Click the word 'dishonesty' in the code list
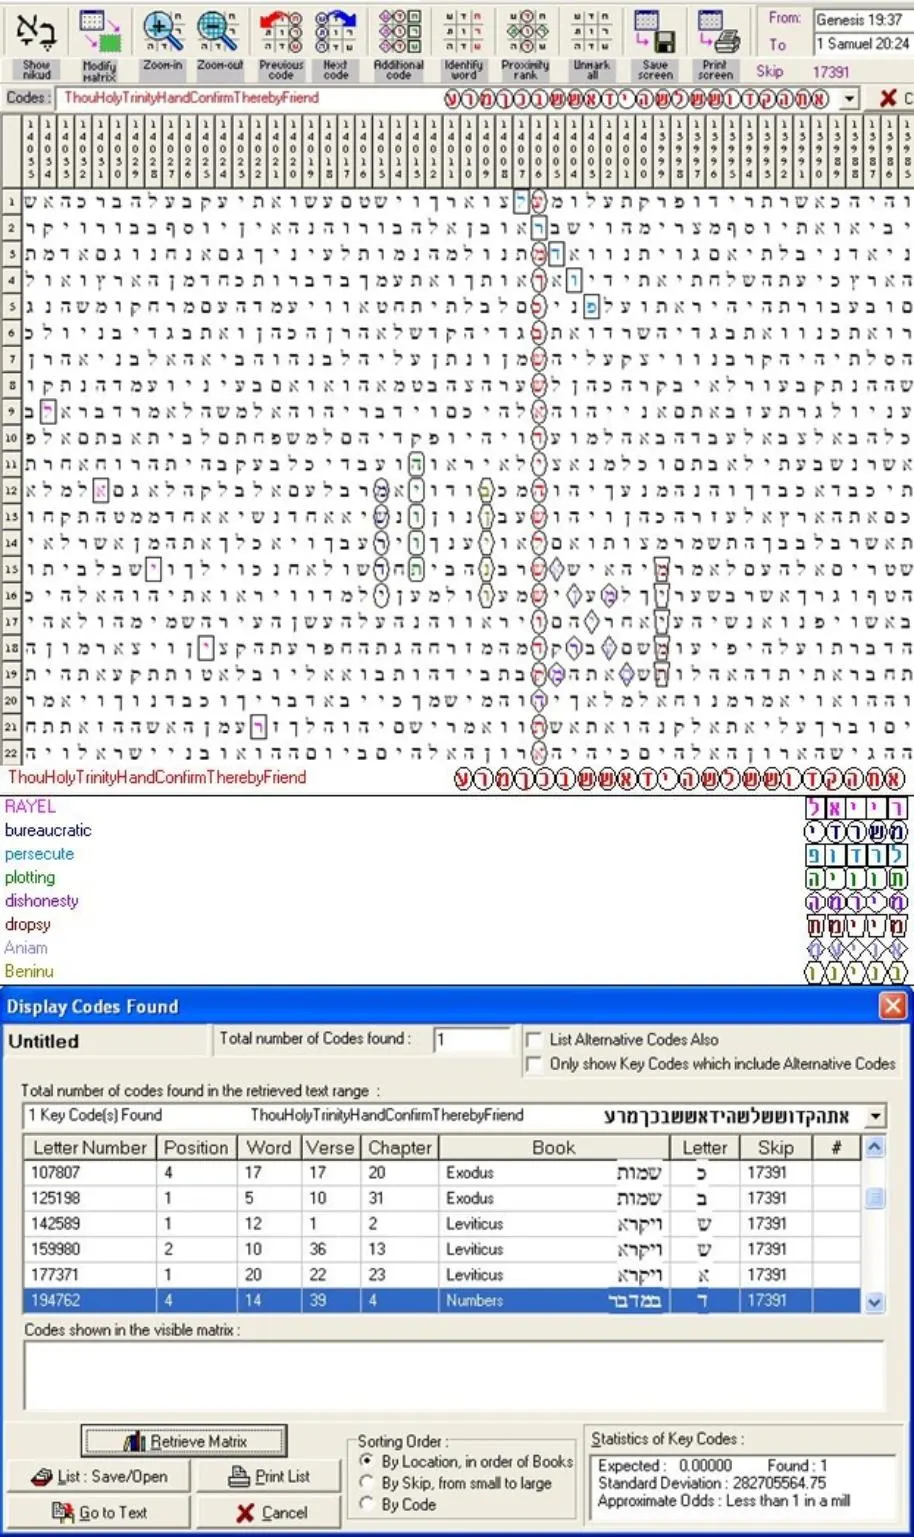 click(x=41, y=900)
